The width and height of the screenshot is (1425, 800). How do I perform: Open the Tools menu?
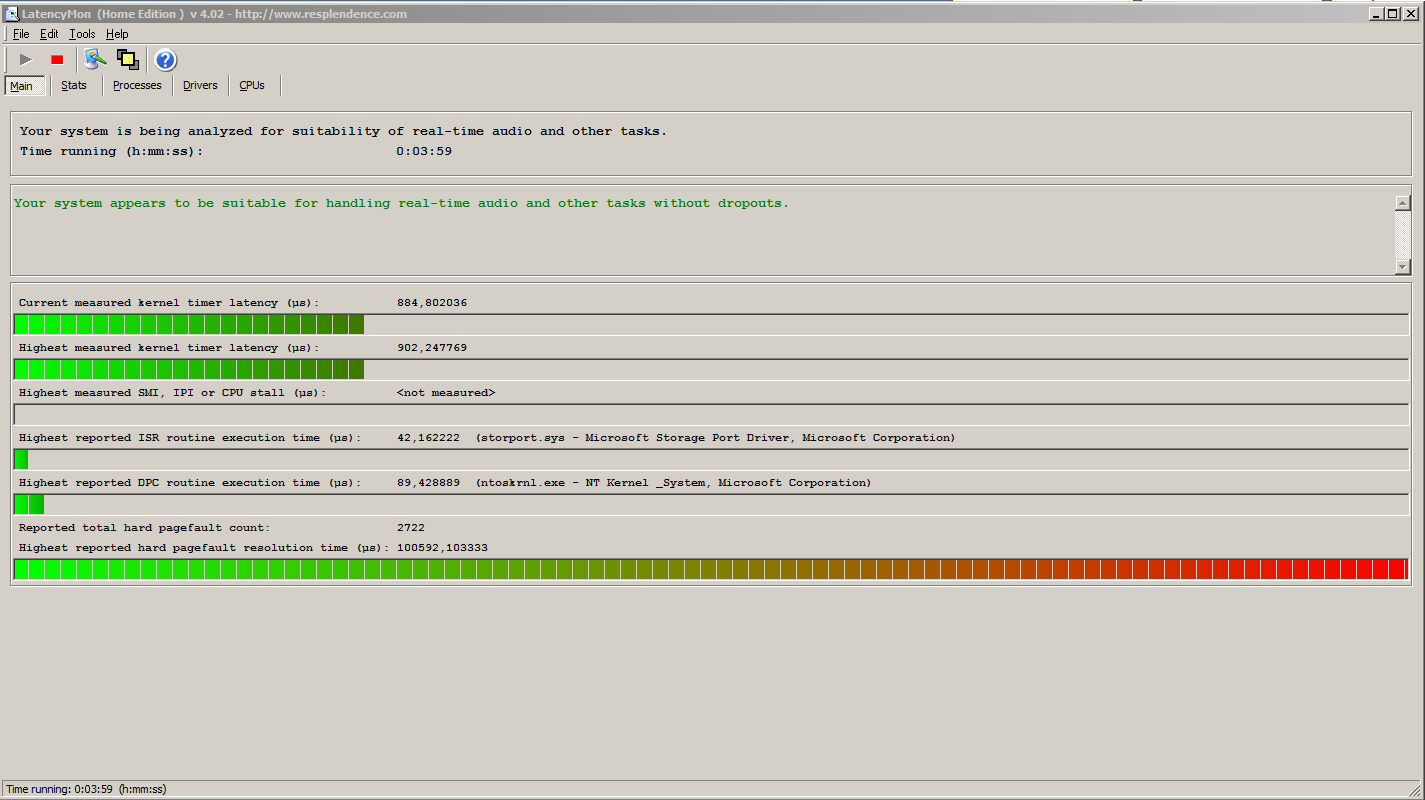[x=82, y=34]
